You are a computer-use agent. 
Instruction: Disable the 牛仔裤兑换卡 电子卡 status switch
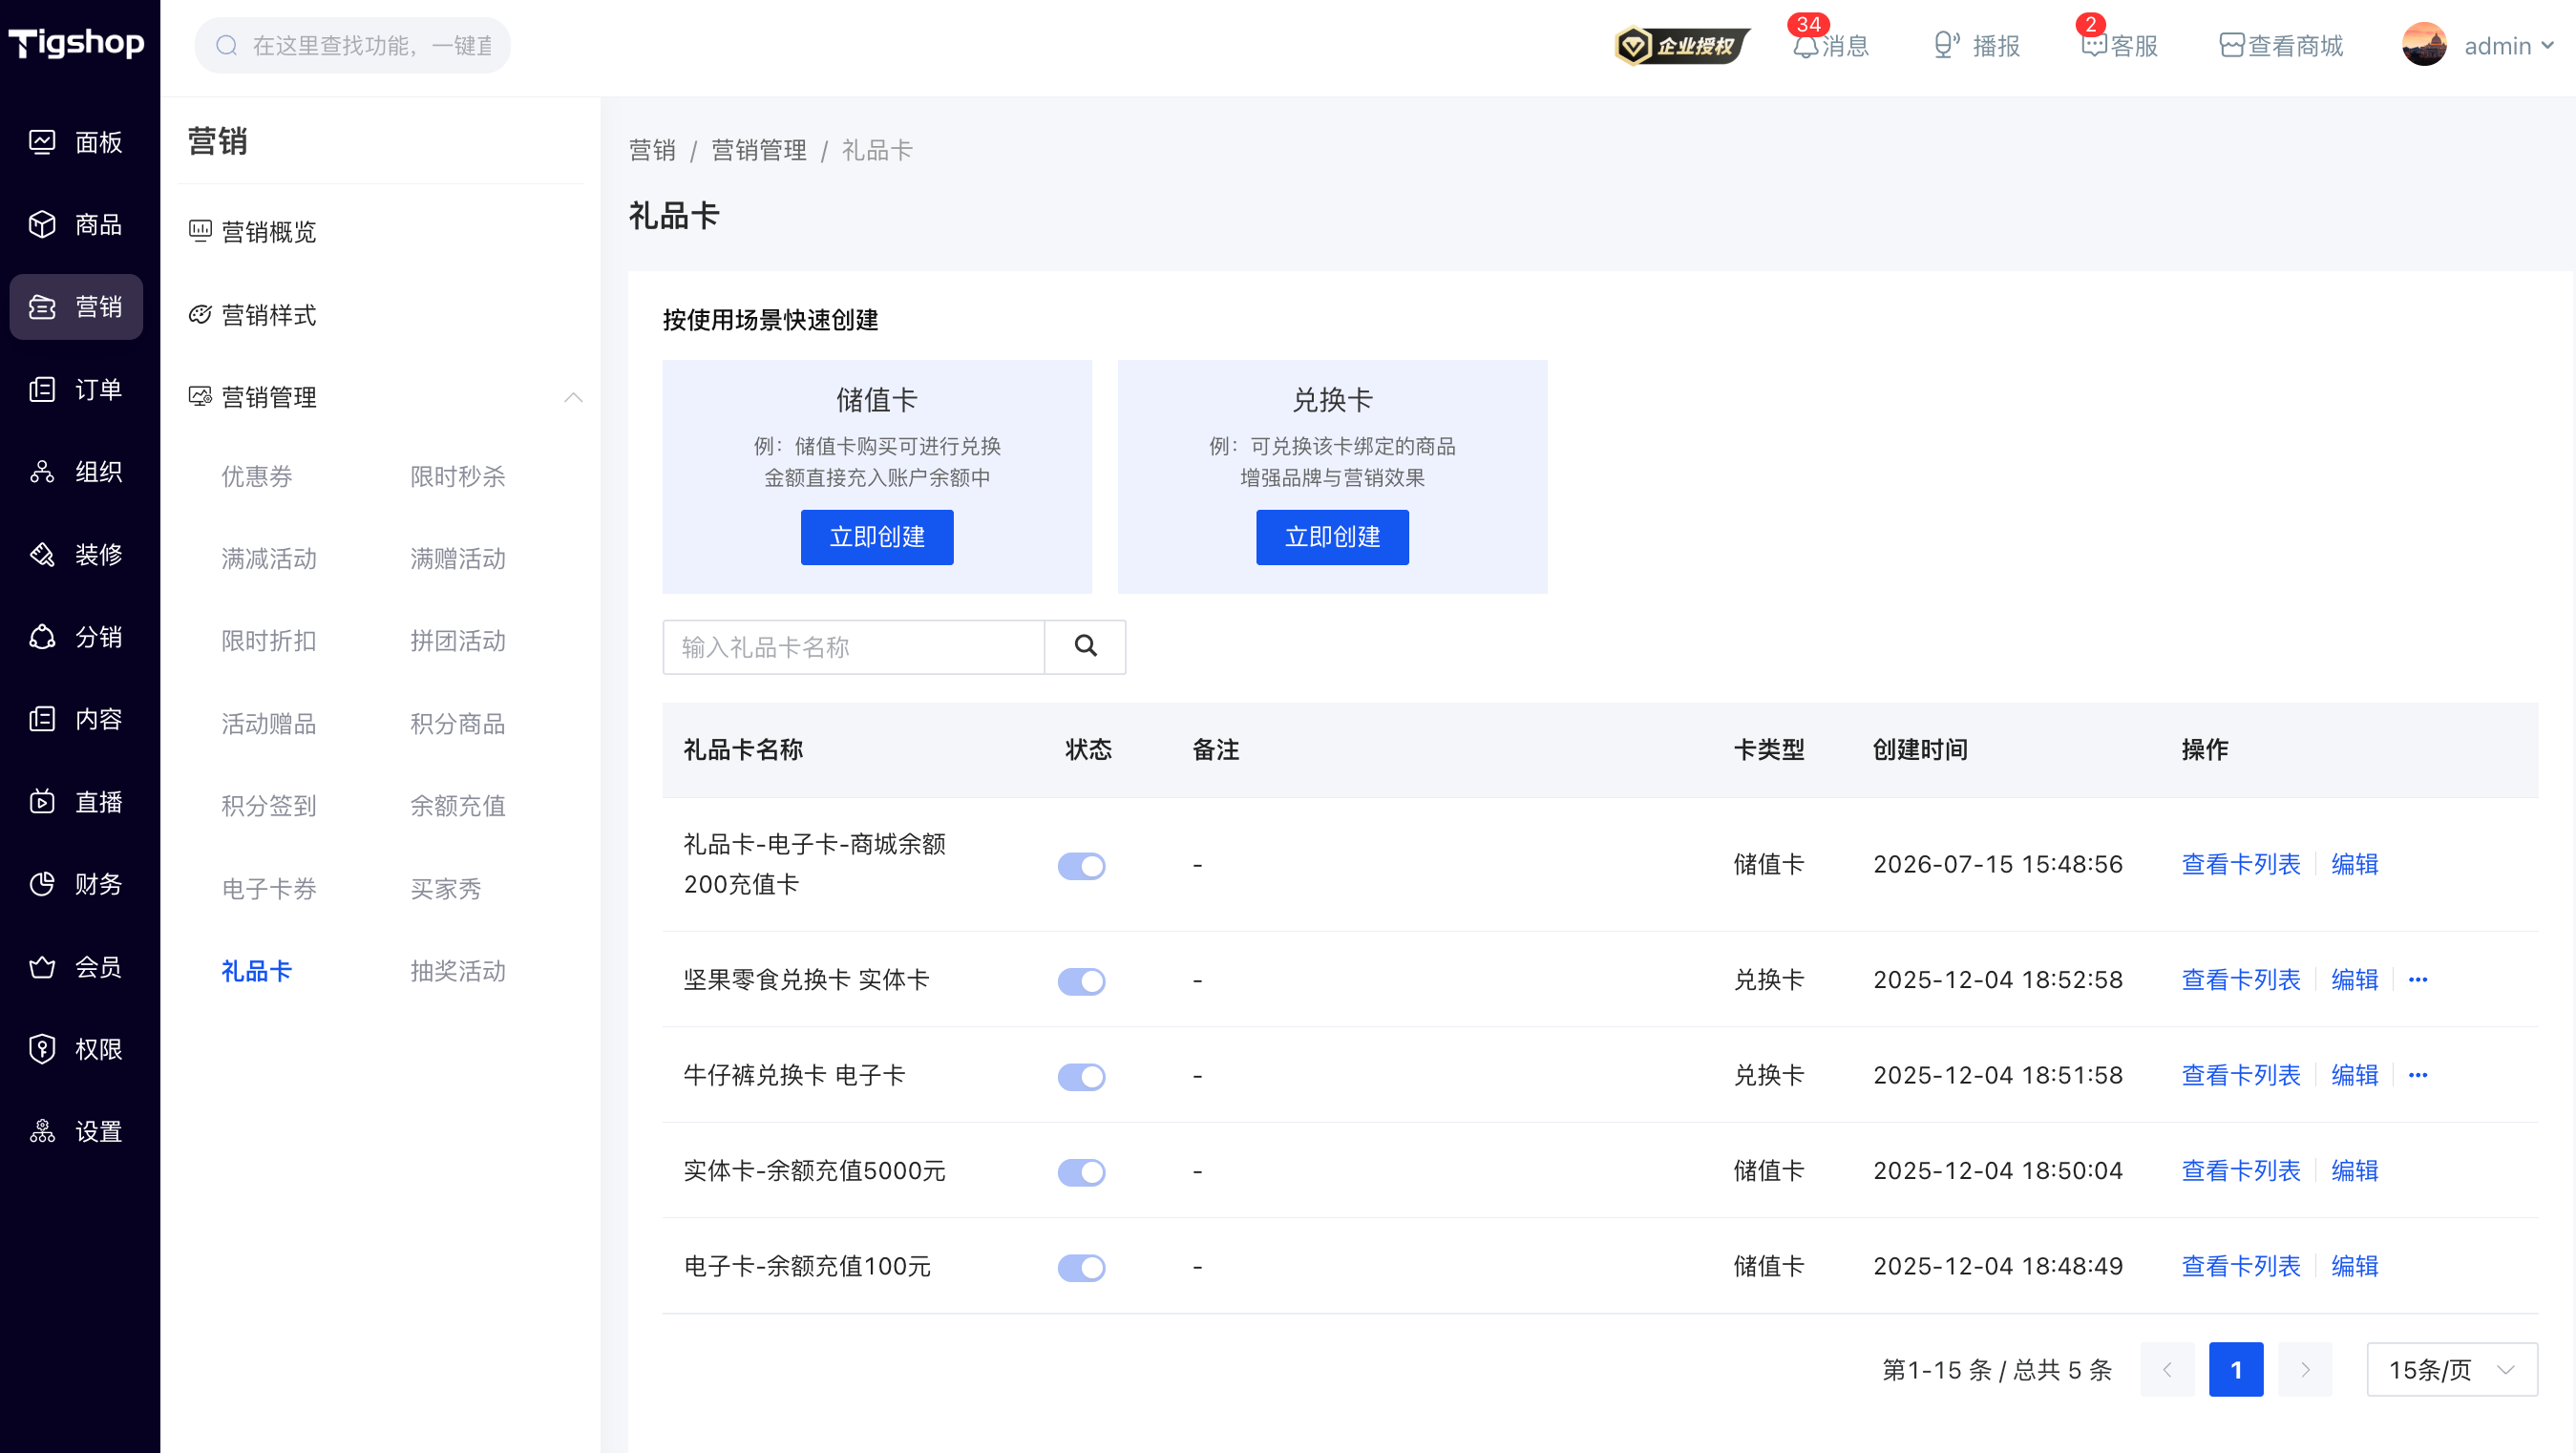(x=1081, y=1076)
